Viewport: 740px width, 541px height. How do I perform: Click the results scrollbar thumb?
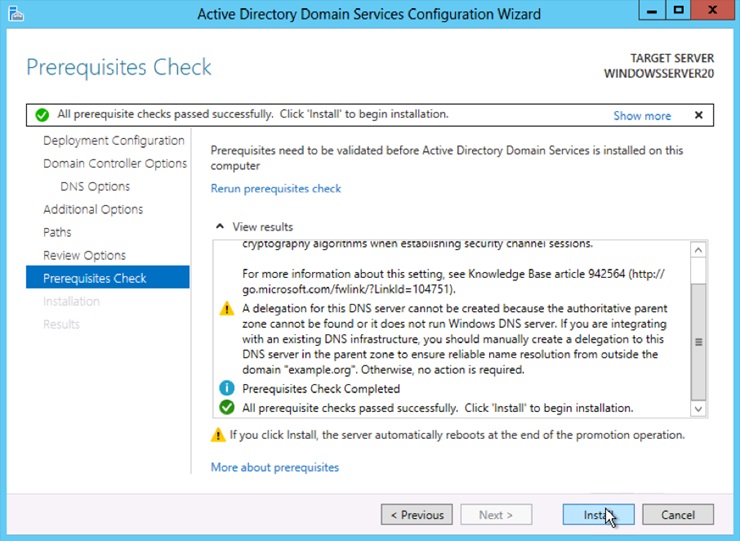[x=698, y=342]
